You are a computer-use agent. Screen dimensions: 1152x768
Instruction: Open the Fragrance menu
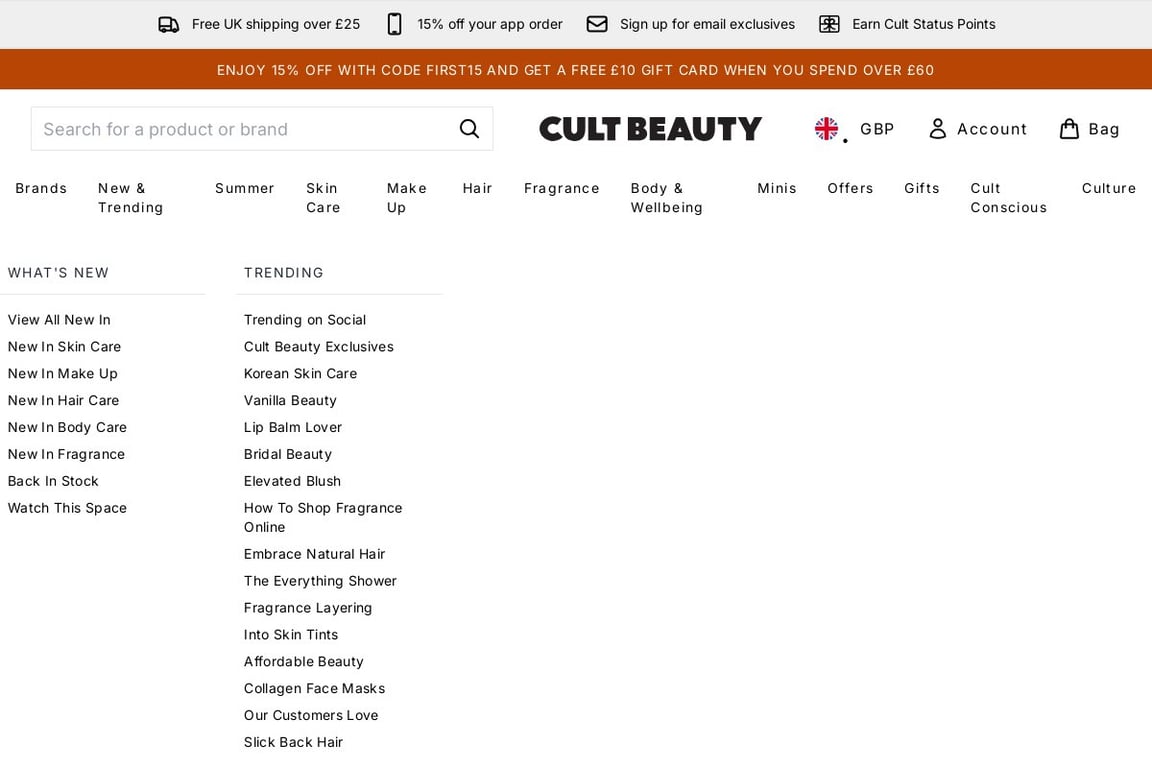tap(562, 188)
